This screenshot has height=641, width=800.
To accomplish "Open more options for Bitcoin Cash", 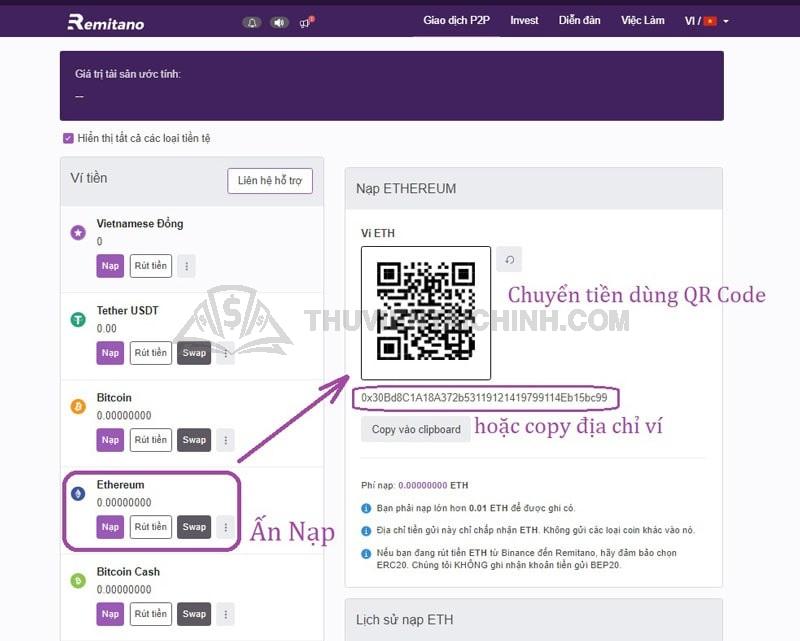I will tap(226, 614).
